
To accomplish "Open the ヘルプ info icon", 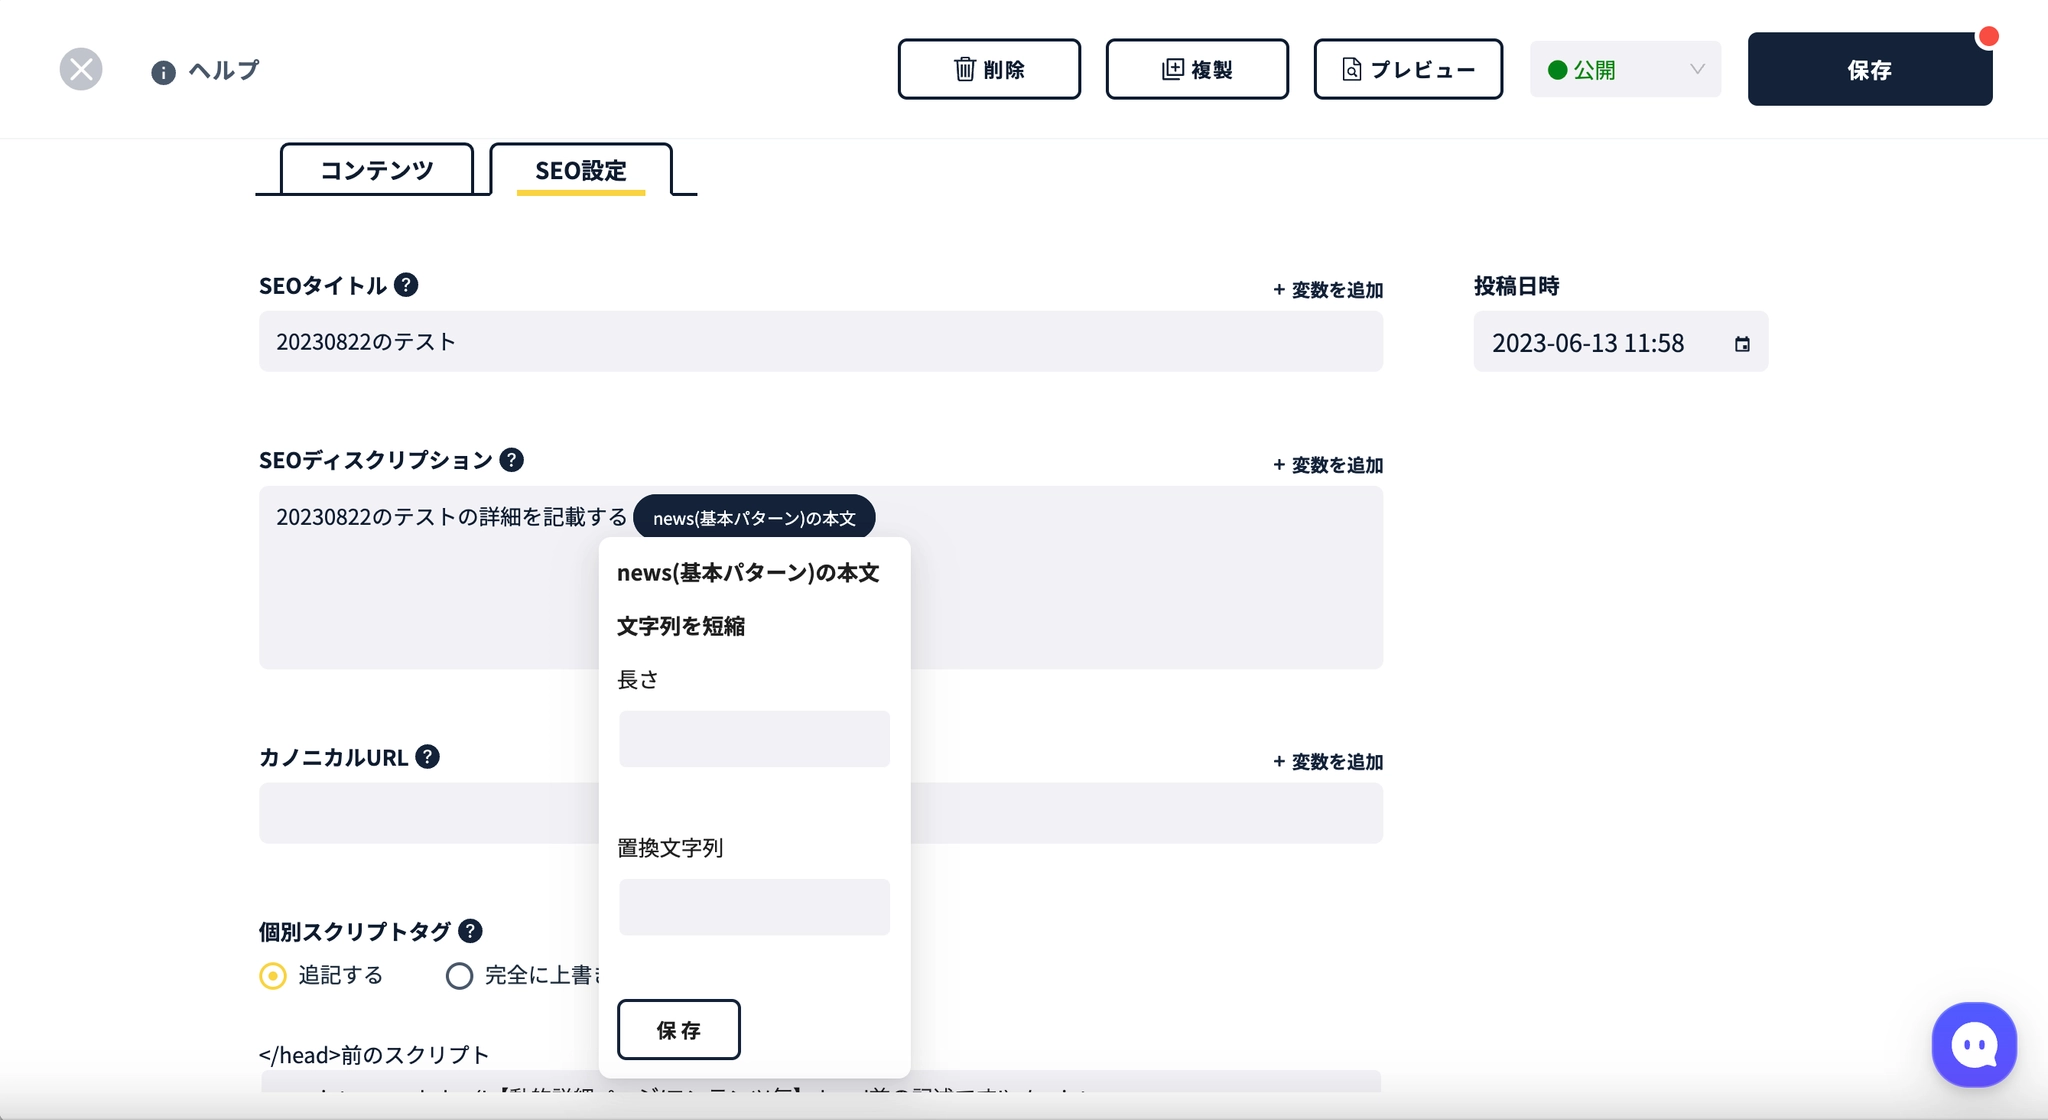I will tap(163, 72).
